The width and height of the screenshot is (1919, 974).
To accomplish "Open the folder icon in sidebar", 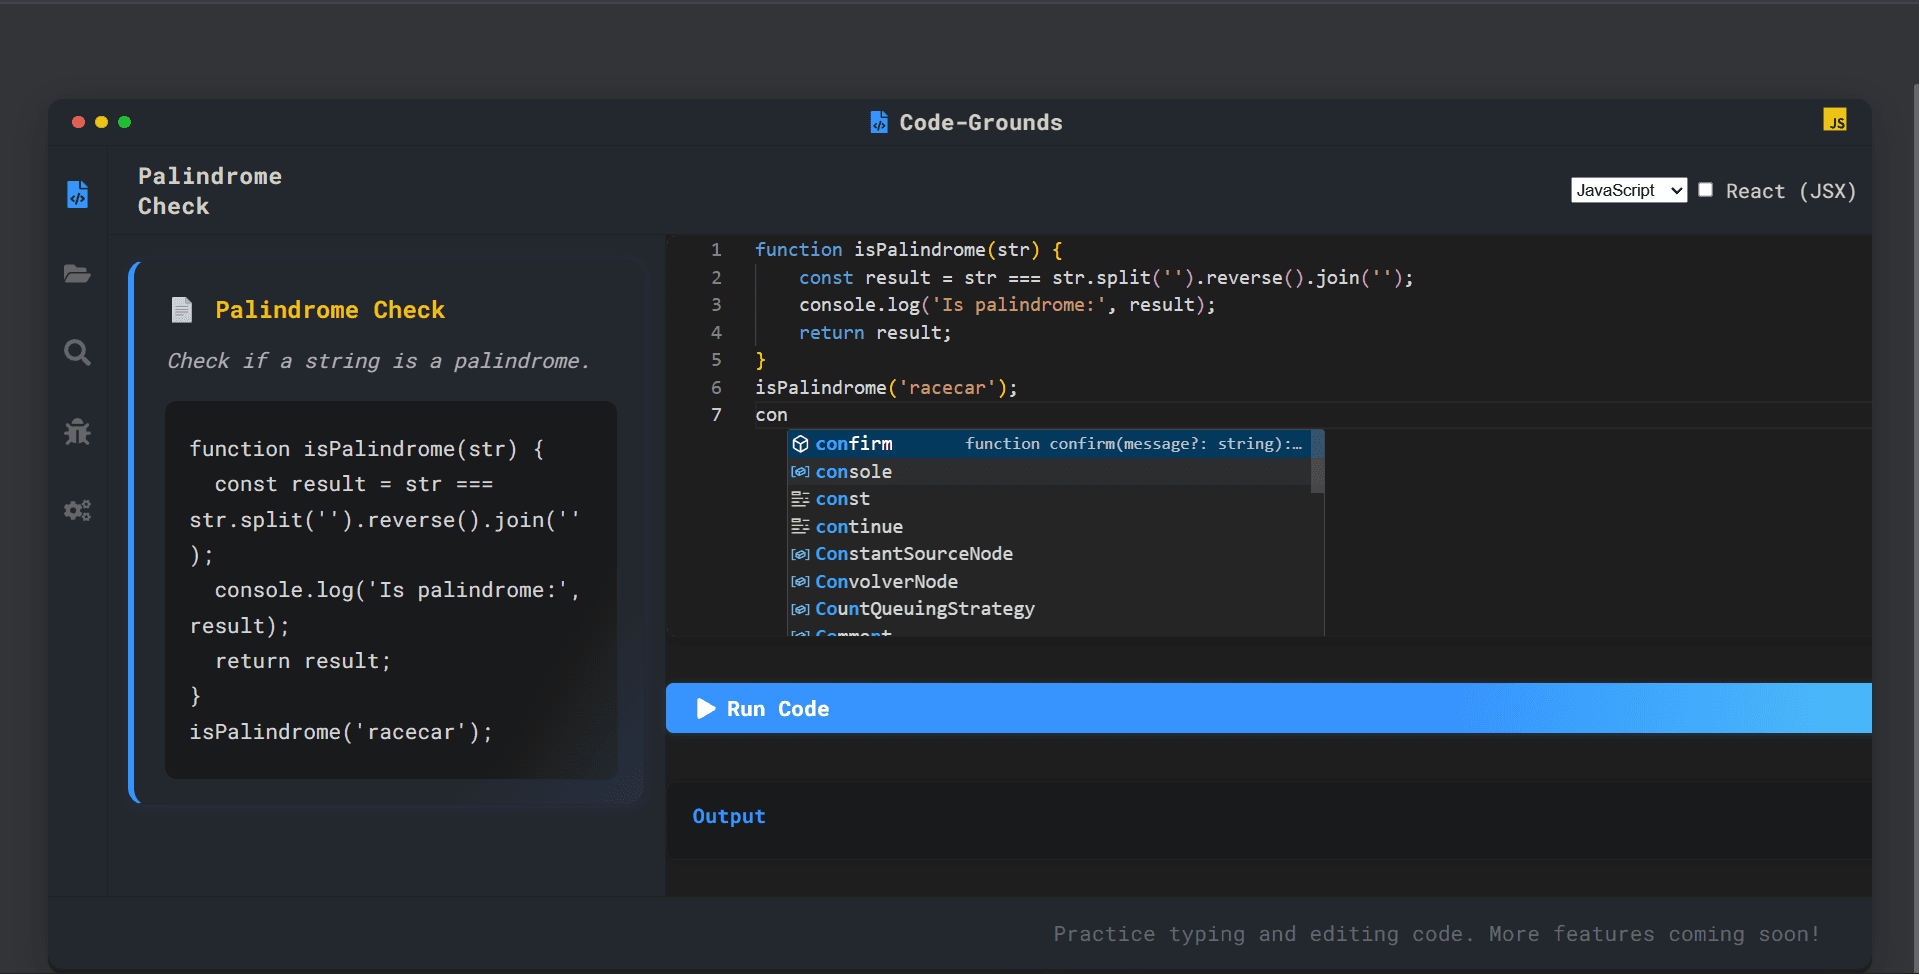I will pos(77,273).
